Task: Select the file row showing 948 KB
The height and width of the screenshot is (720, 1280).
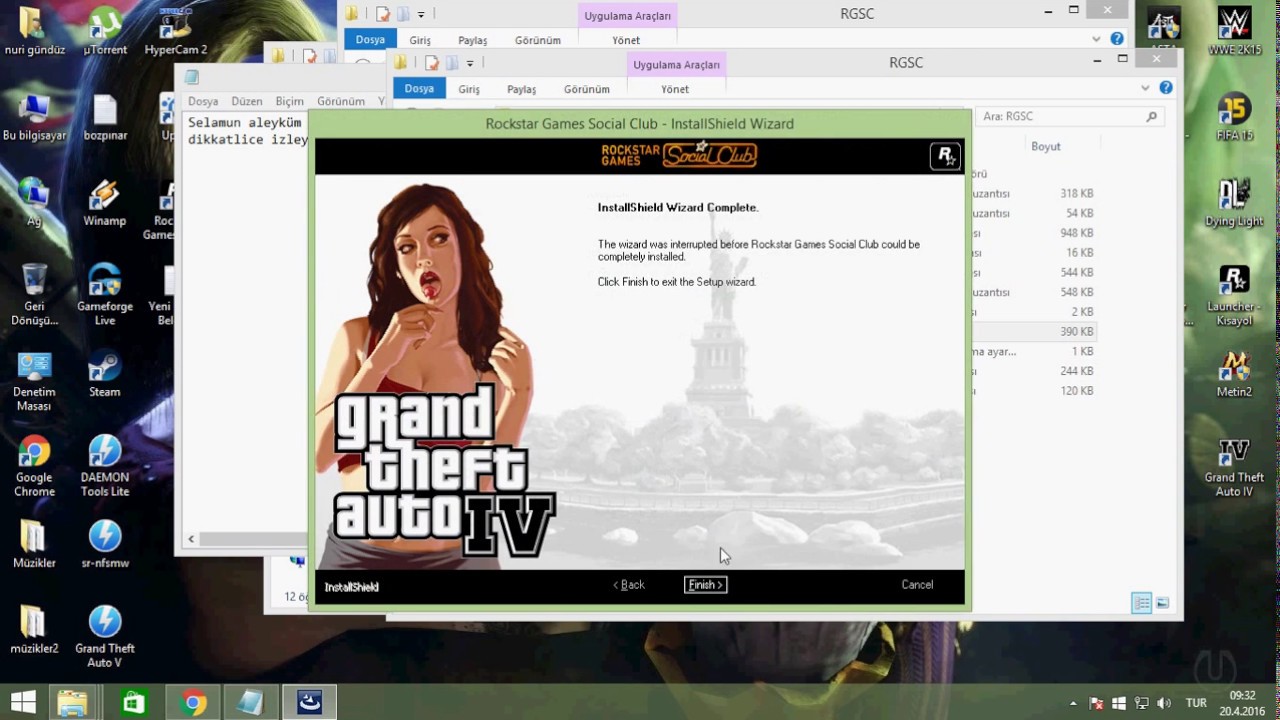Action: tap(1035, 233)
